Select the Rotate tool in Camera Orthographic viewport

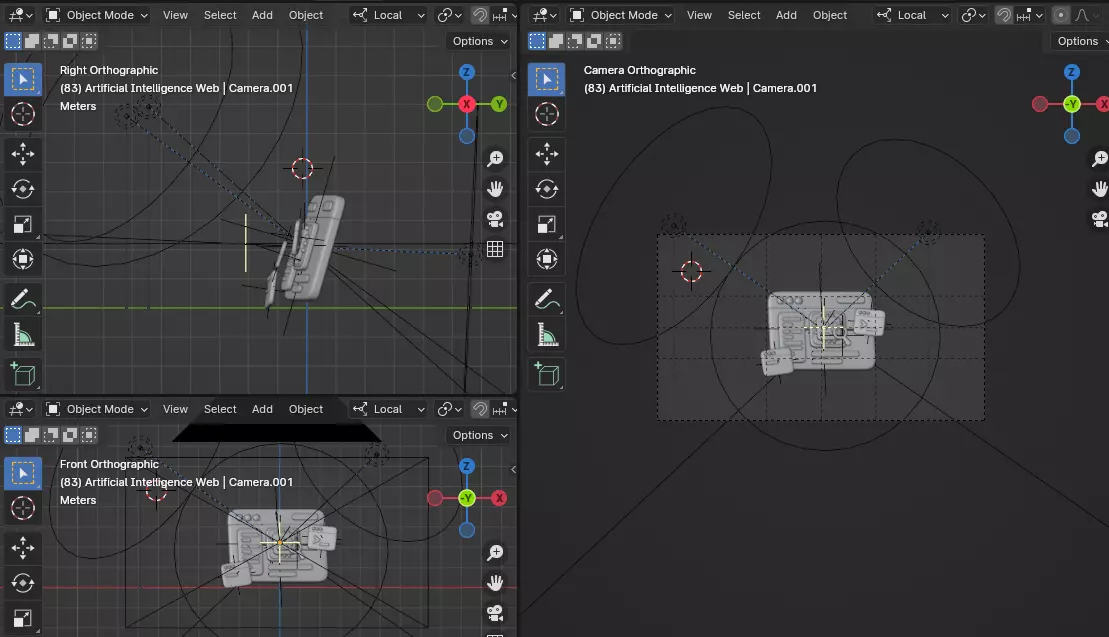pyautogui.click(x=547, y=189)
